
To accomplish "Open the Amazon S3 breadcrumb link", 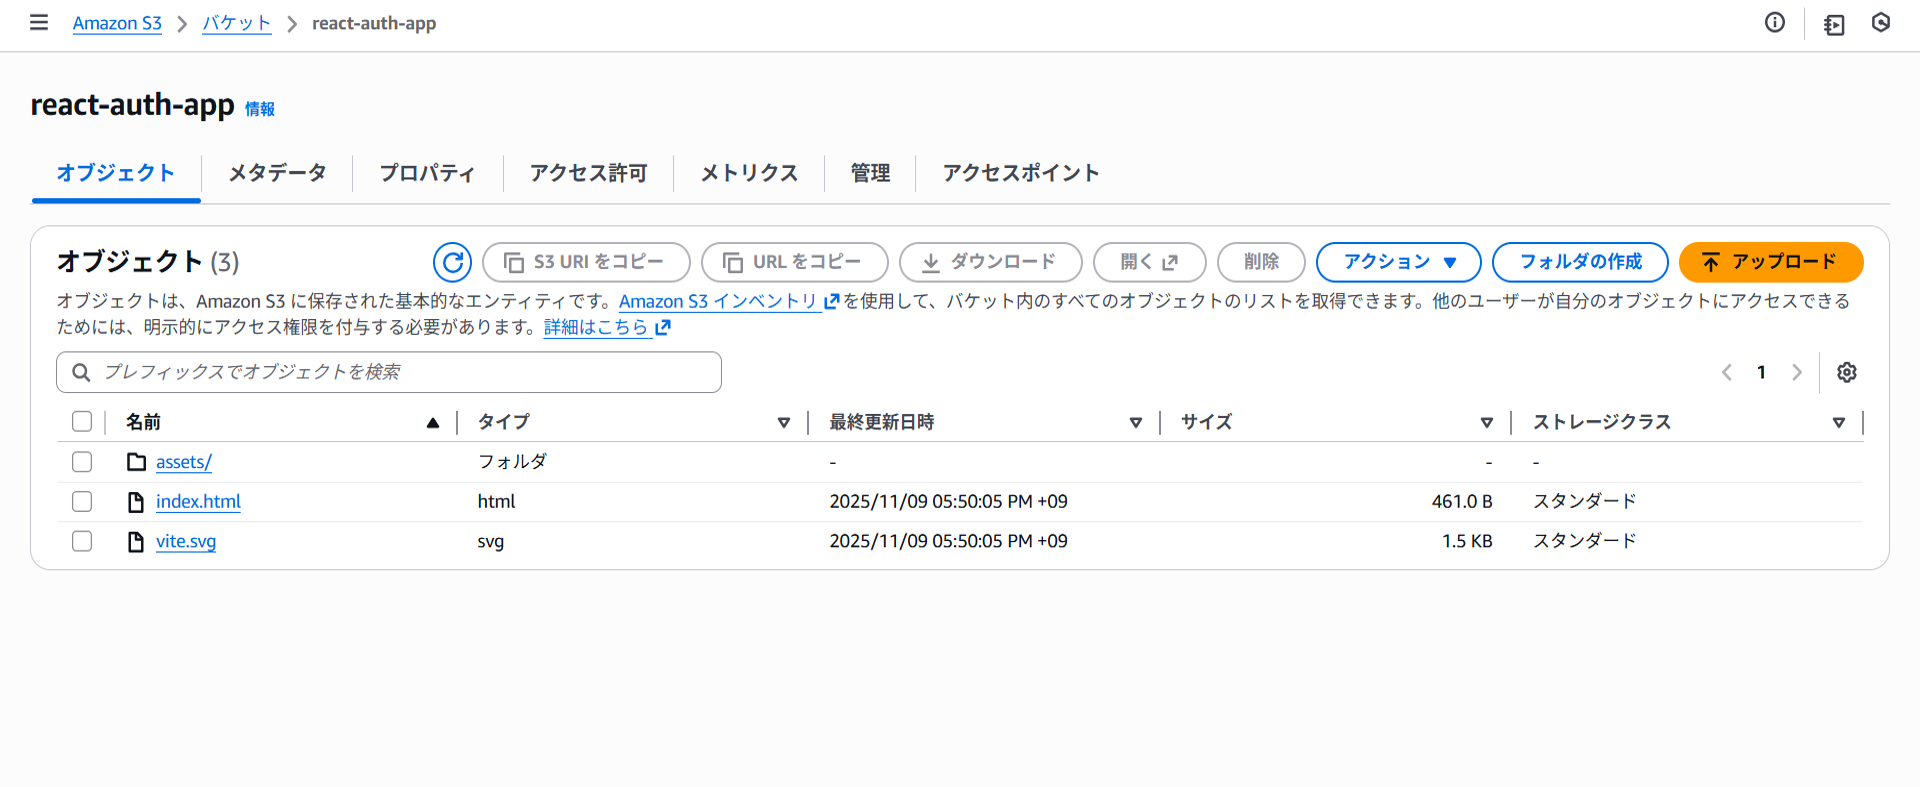I will [117, 23].
